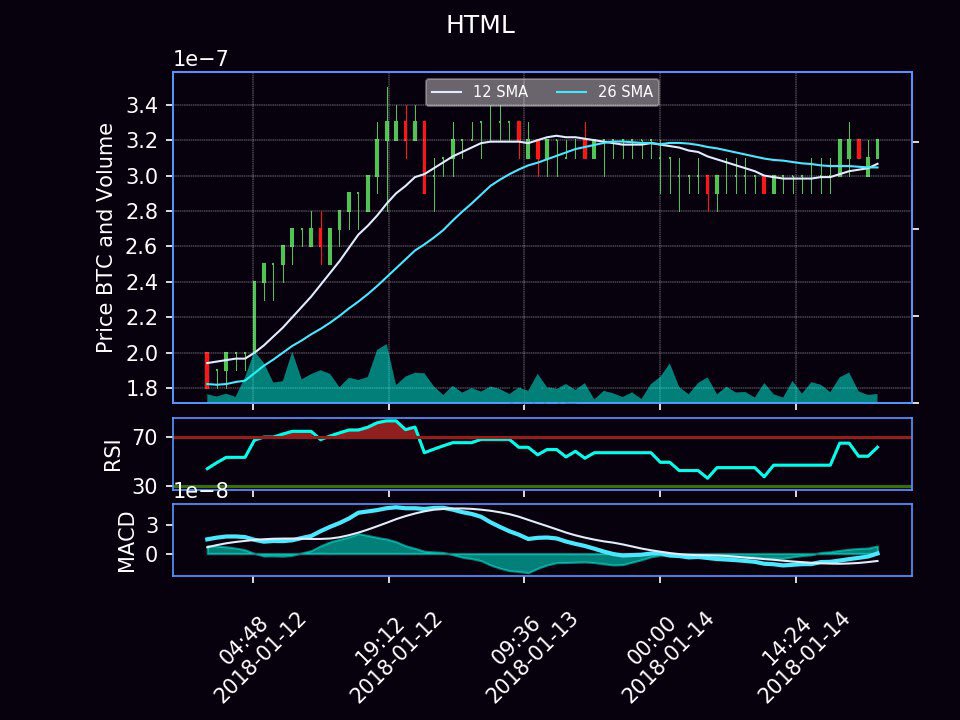
Task: Click the 00:00 2018-01-14 date label
Action: (666, 658)
